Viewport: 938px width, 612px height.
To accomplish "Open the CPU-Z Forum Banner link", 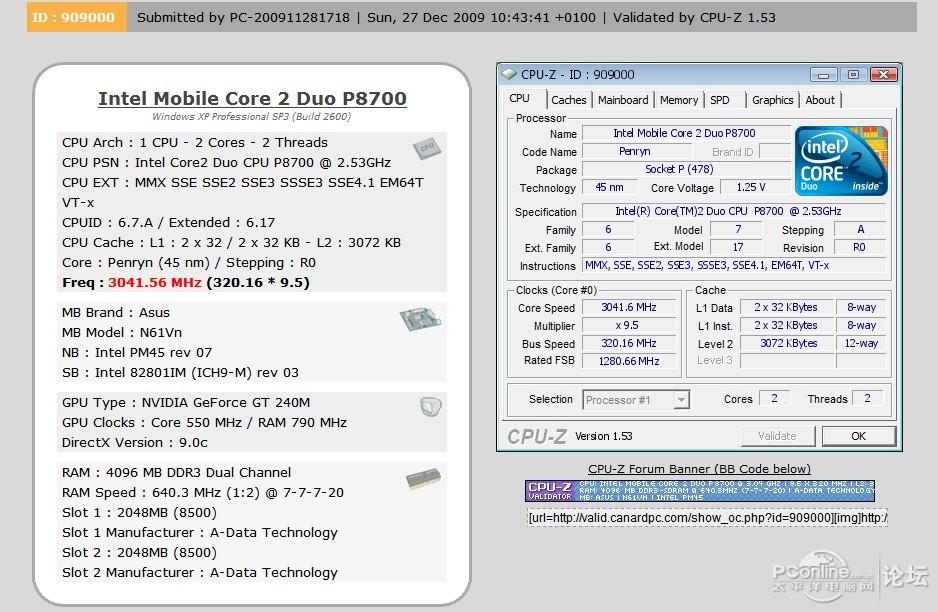I will coord(699,469).
